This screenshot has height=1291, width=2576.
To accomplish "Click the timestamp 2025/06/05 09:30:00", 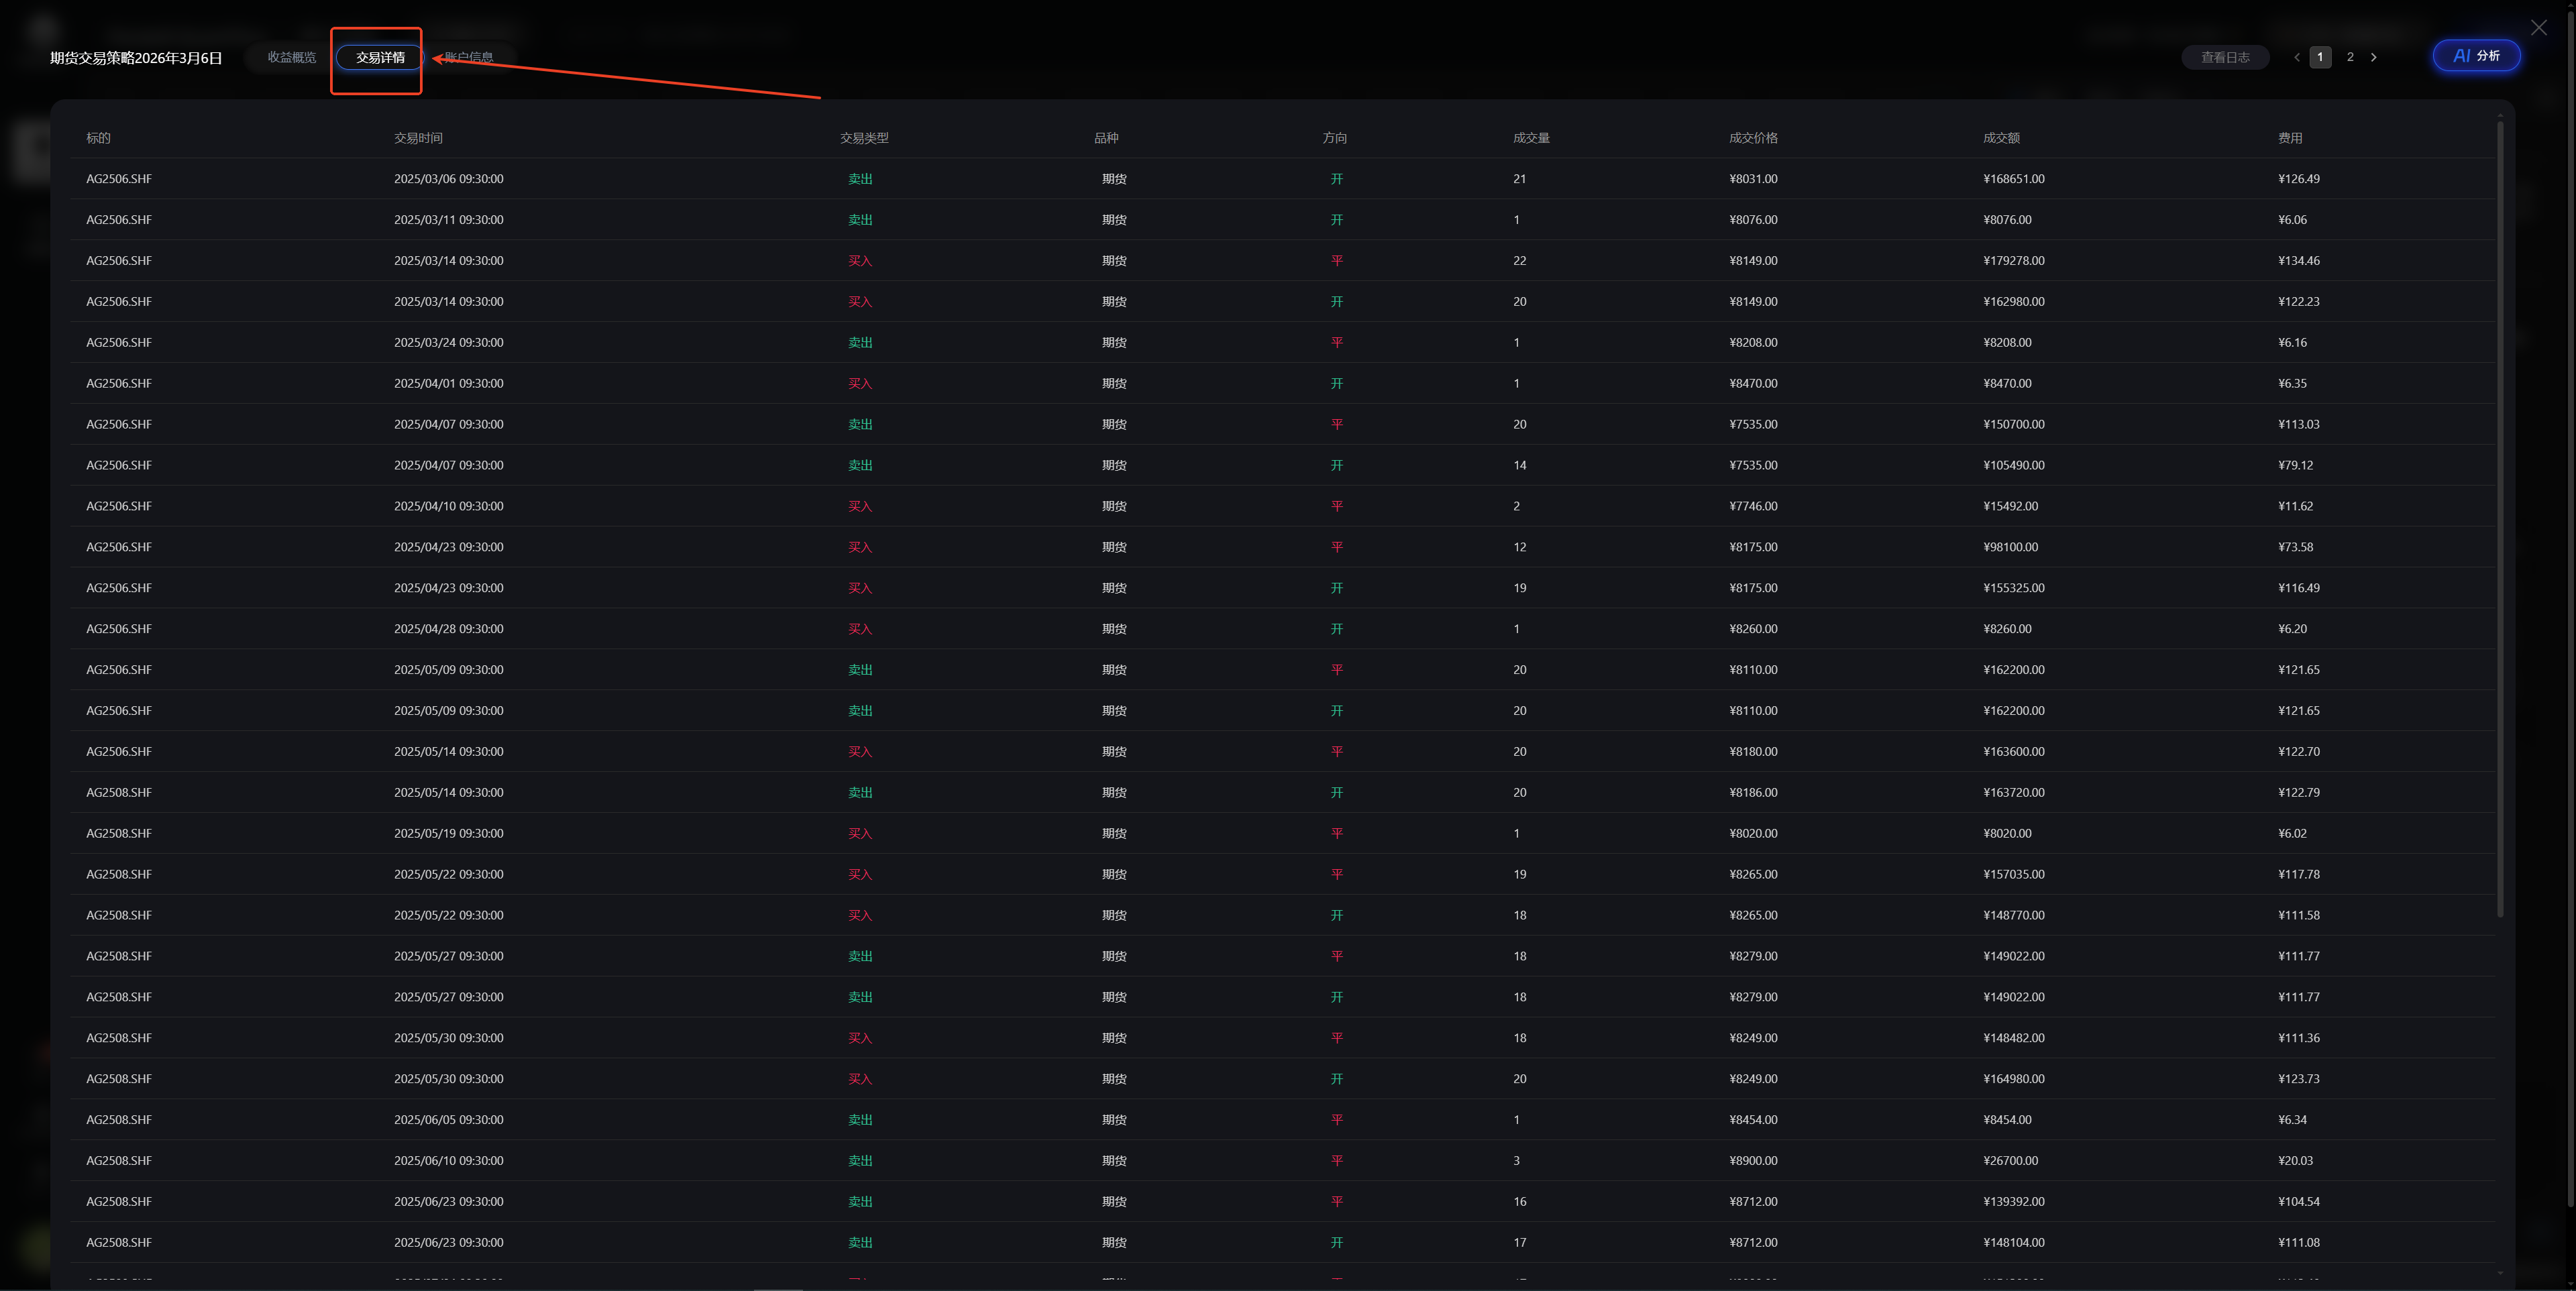I will click(x=449, y=1120).
